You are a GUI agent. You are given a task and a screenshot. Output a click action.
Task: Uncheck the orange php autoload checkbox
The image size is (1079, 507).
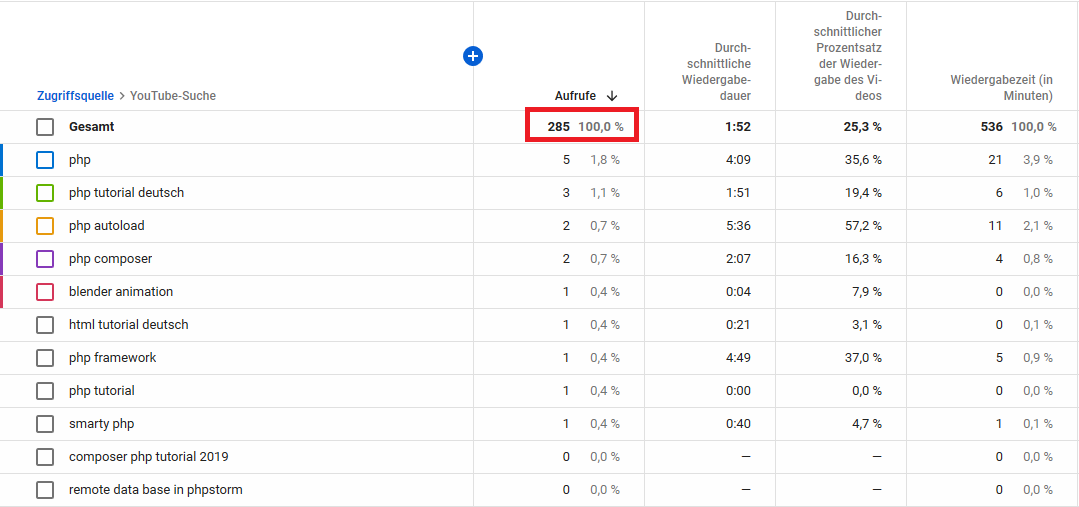[45, 226]
